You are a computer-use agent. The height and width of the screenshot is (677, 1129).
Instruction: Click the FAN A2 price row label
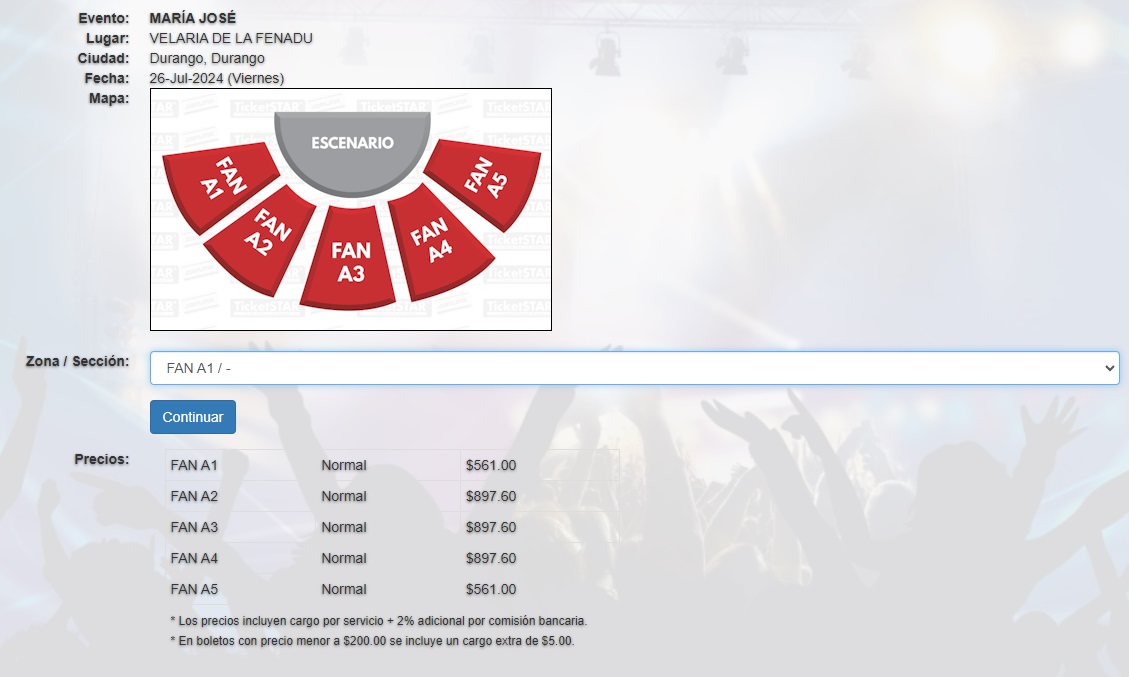pos(194,496)
